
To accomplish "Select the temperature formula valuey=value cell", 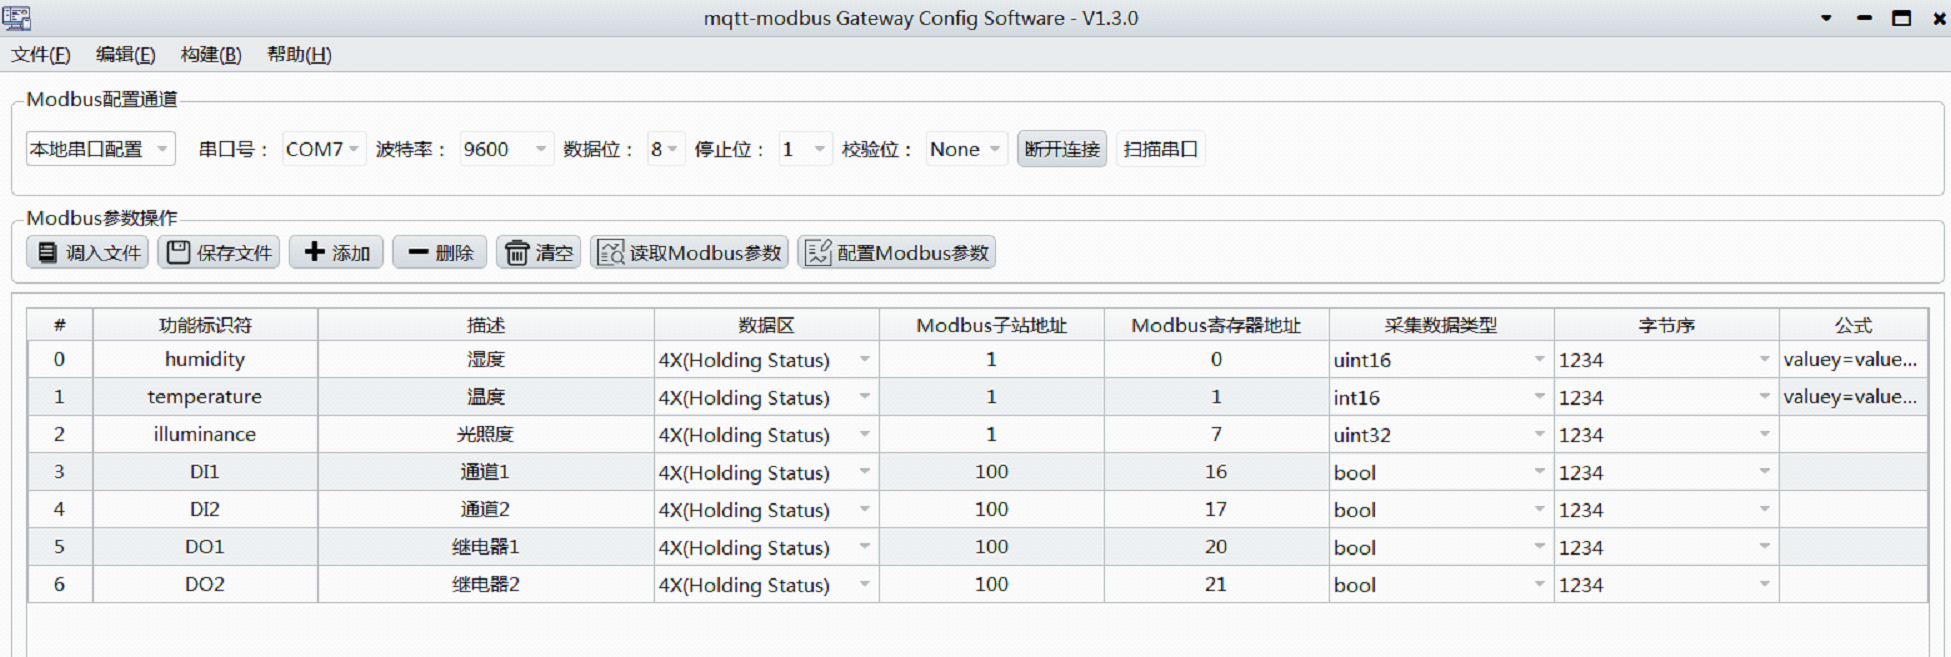I will 1853,397.
